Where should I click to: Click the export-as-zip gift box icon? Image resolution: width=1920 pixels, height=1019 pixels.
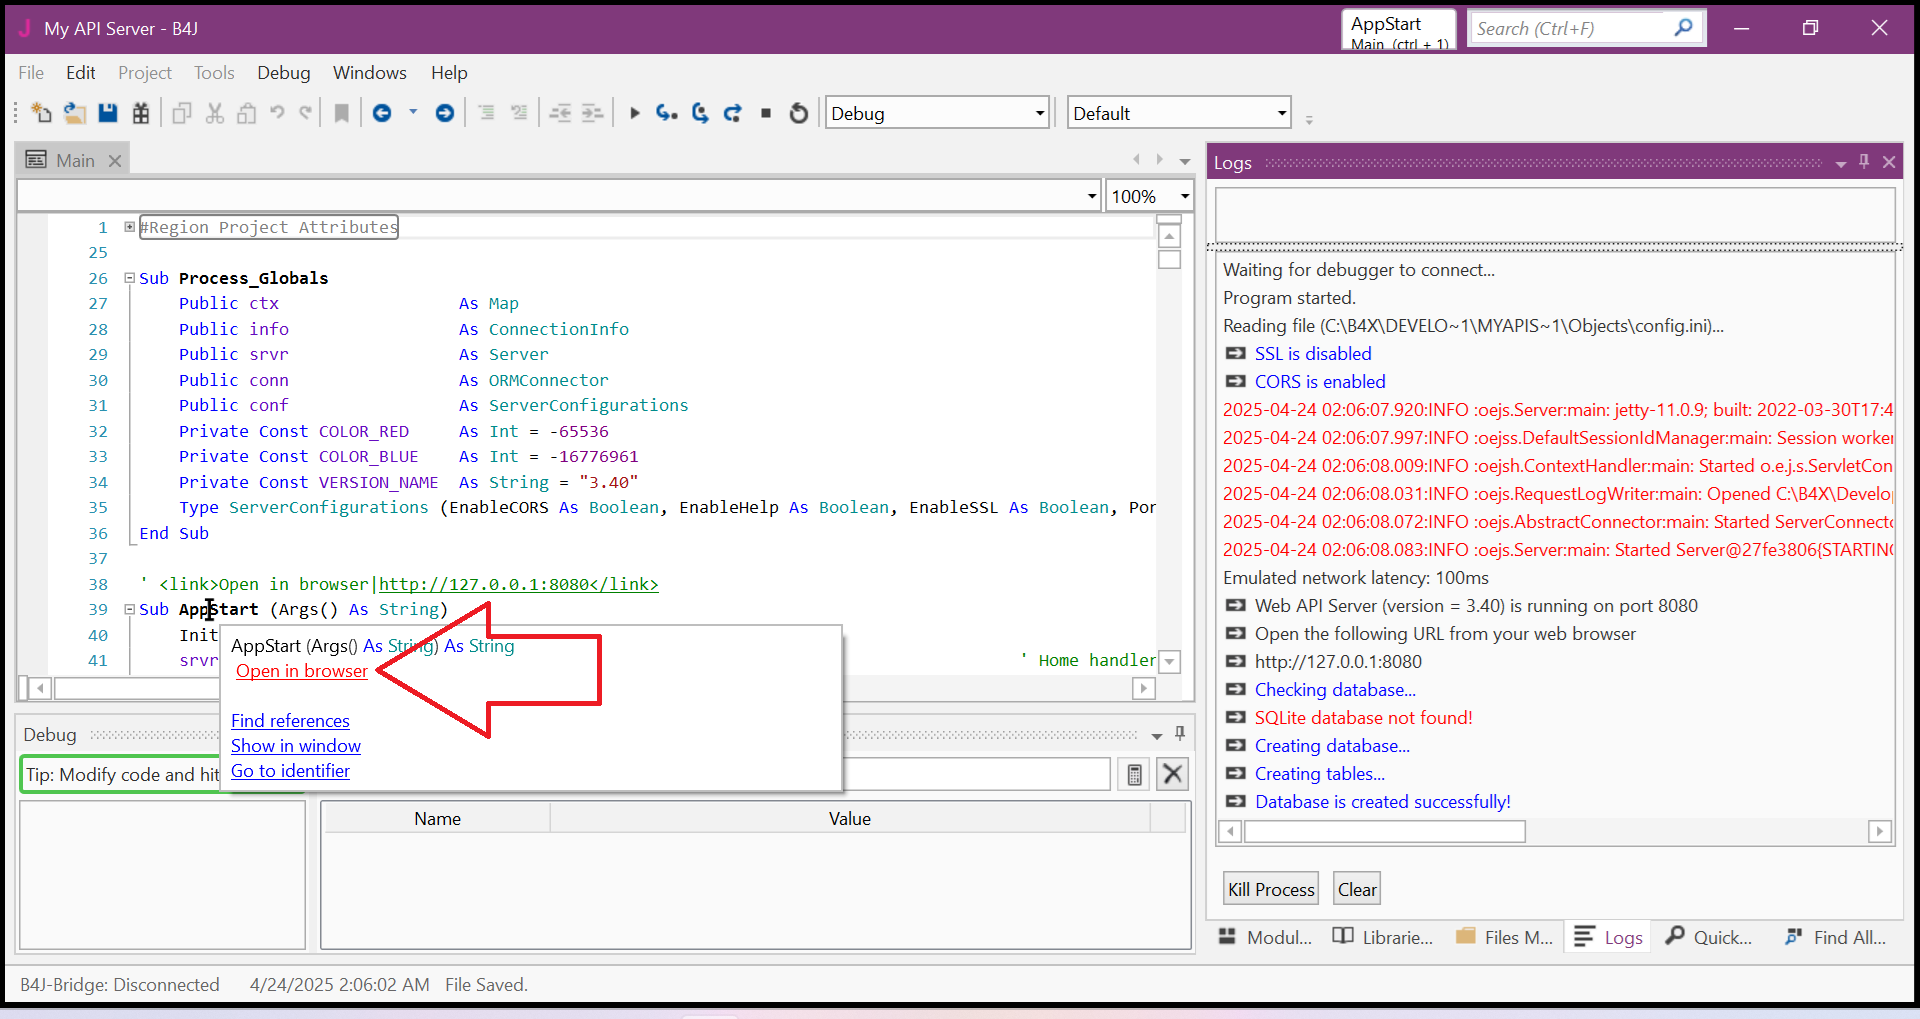pos(141,113)
